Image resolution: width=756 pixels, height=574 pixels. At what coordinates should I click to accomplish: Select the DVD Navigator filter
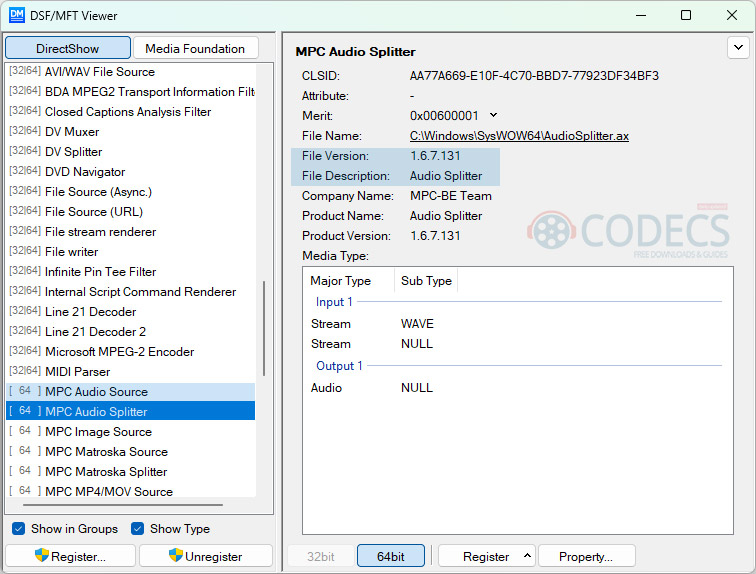point(131,172)
